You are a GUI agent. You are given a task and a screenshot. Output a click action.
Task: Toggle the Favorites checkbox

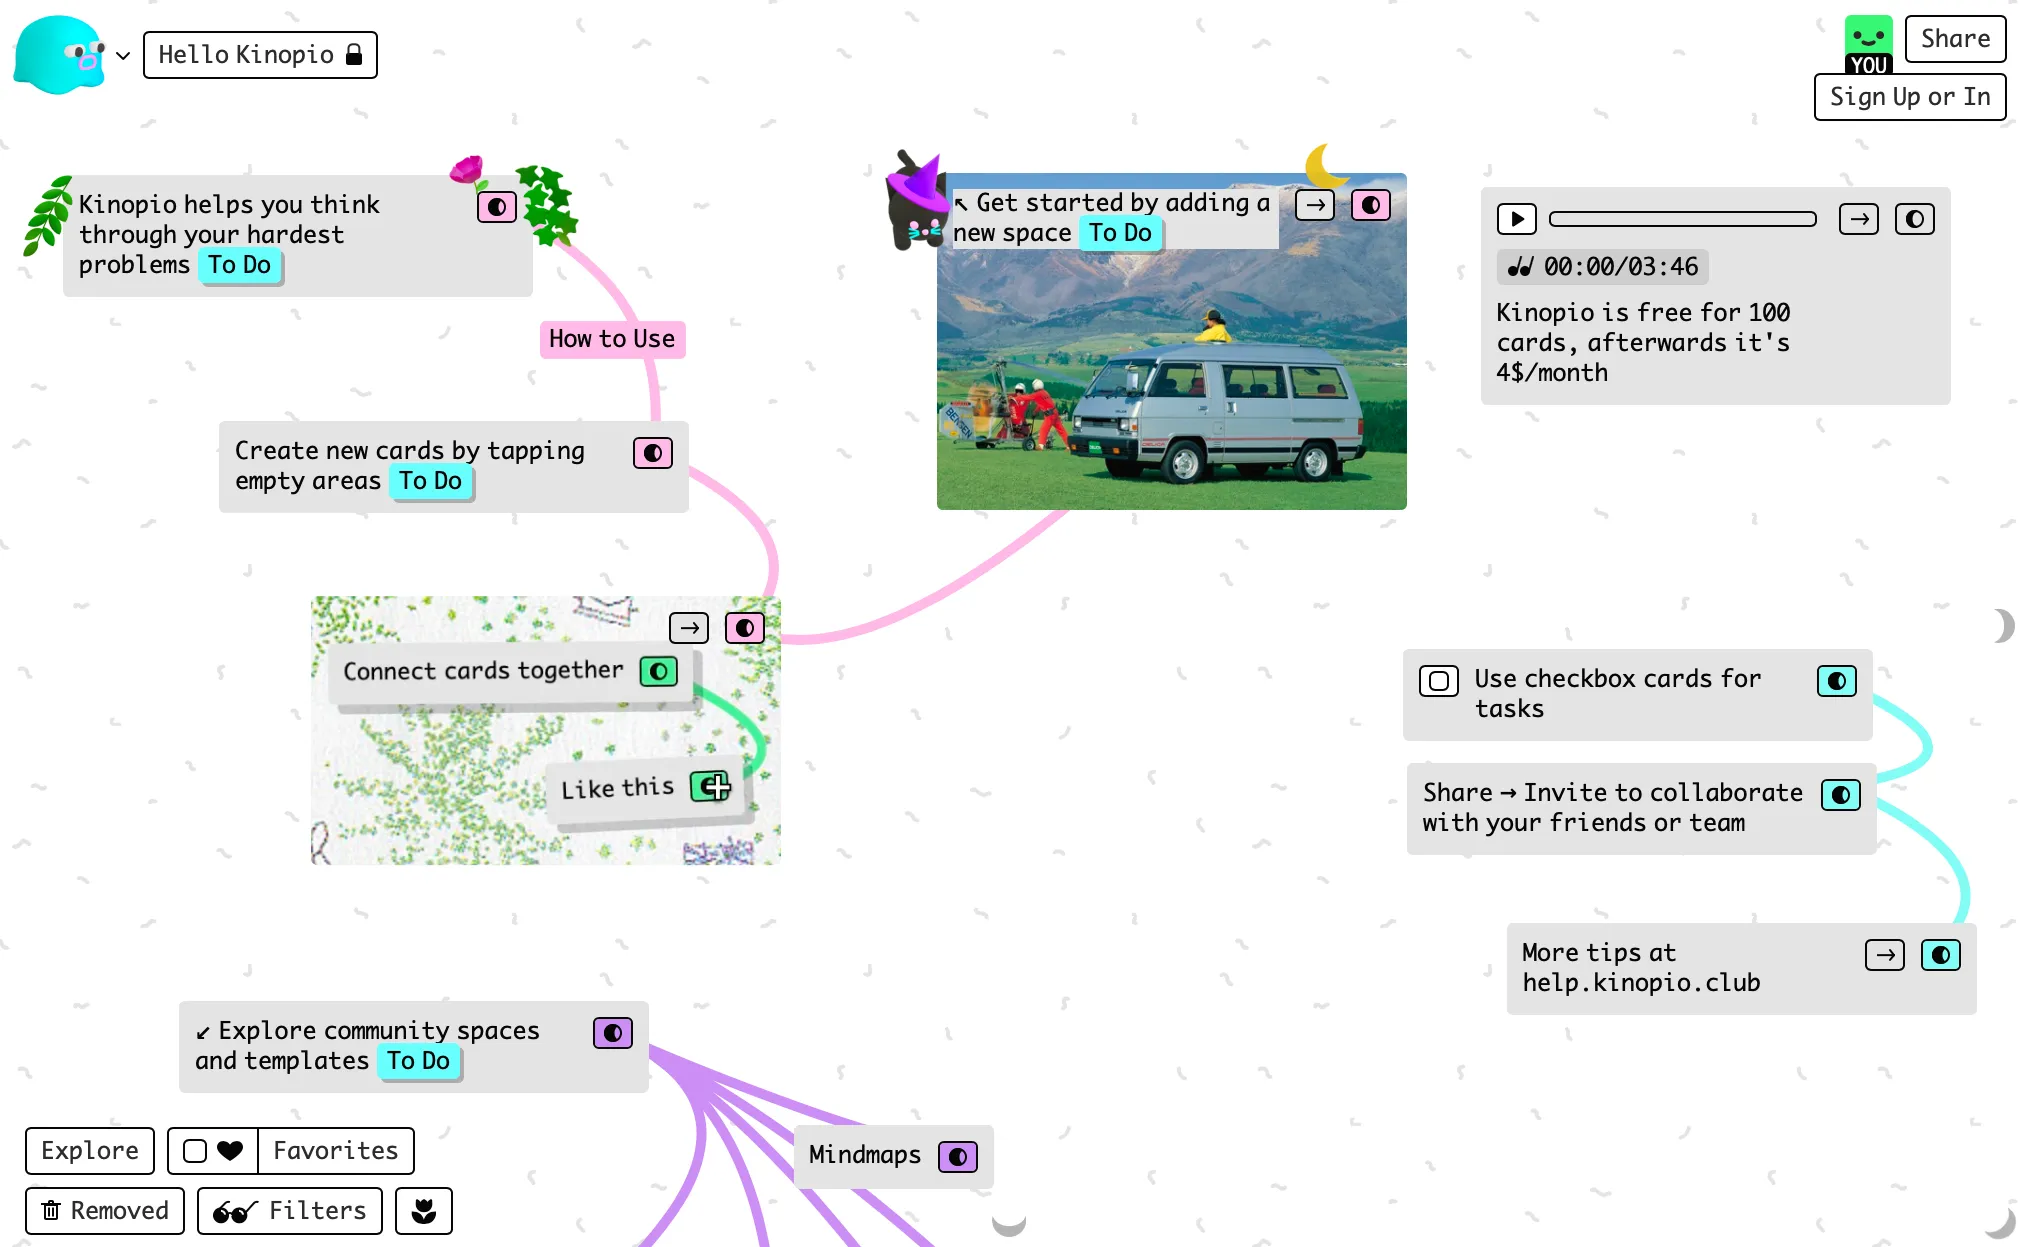coord(196,1150)
